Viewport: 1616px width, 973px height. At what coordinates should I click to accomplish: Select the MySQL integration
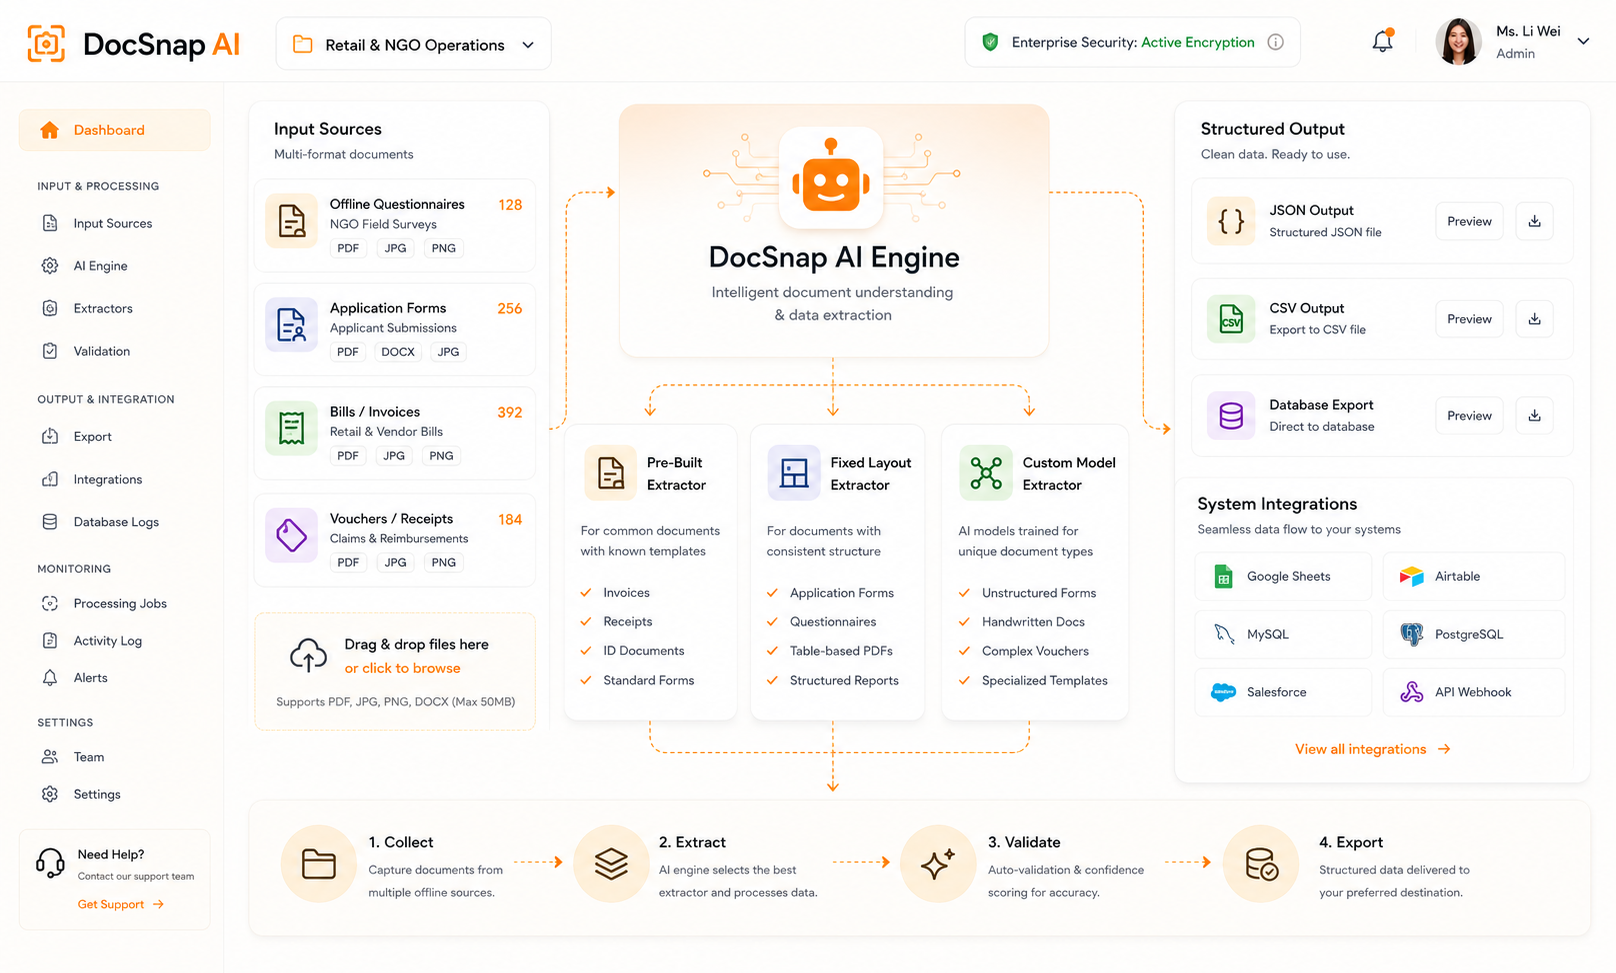tap(1283, 634)
